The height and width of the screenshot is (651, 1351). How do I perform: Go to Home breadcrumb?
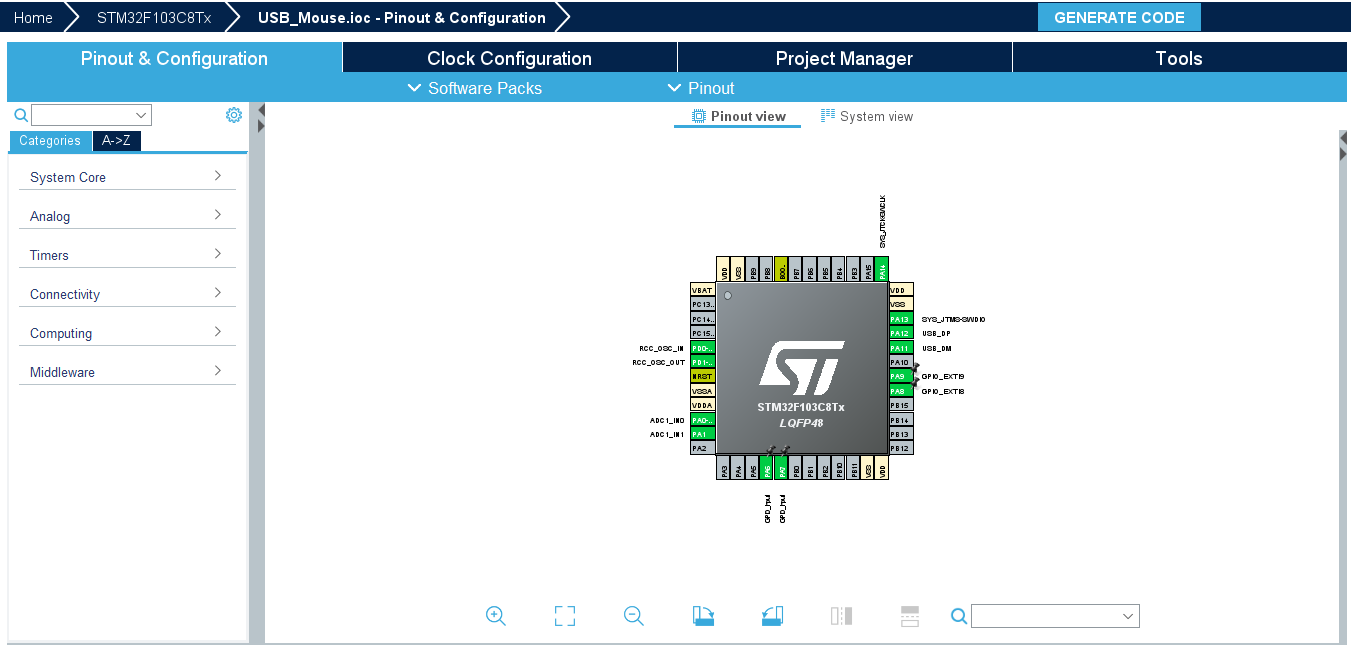33,18
